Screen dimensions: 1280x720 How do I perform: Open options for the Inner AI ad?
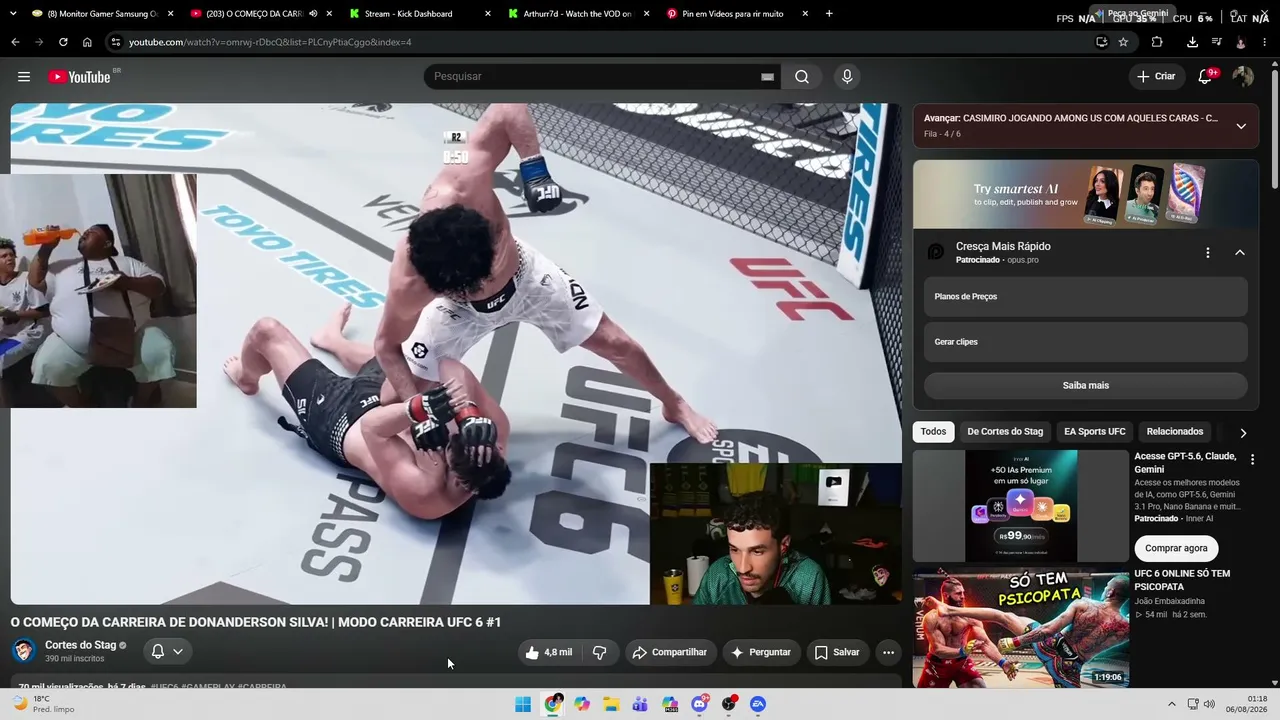click(1252, 459)
